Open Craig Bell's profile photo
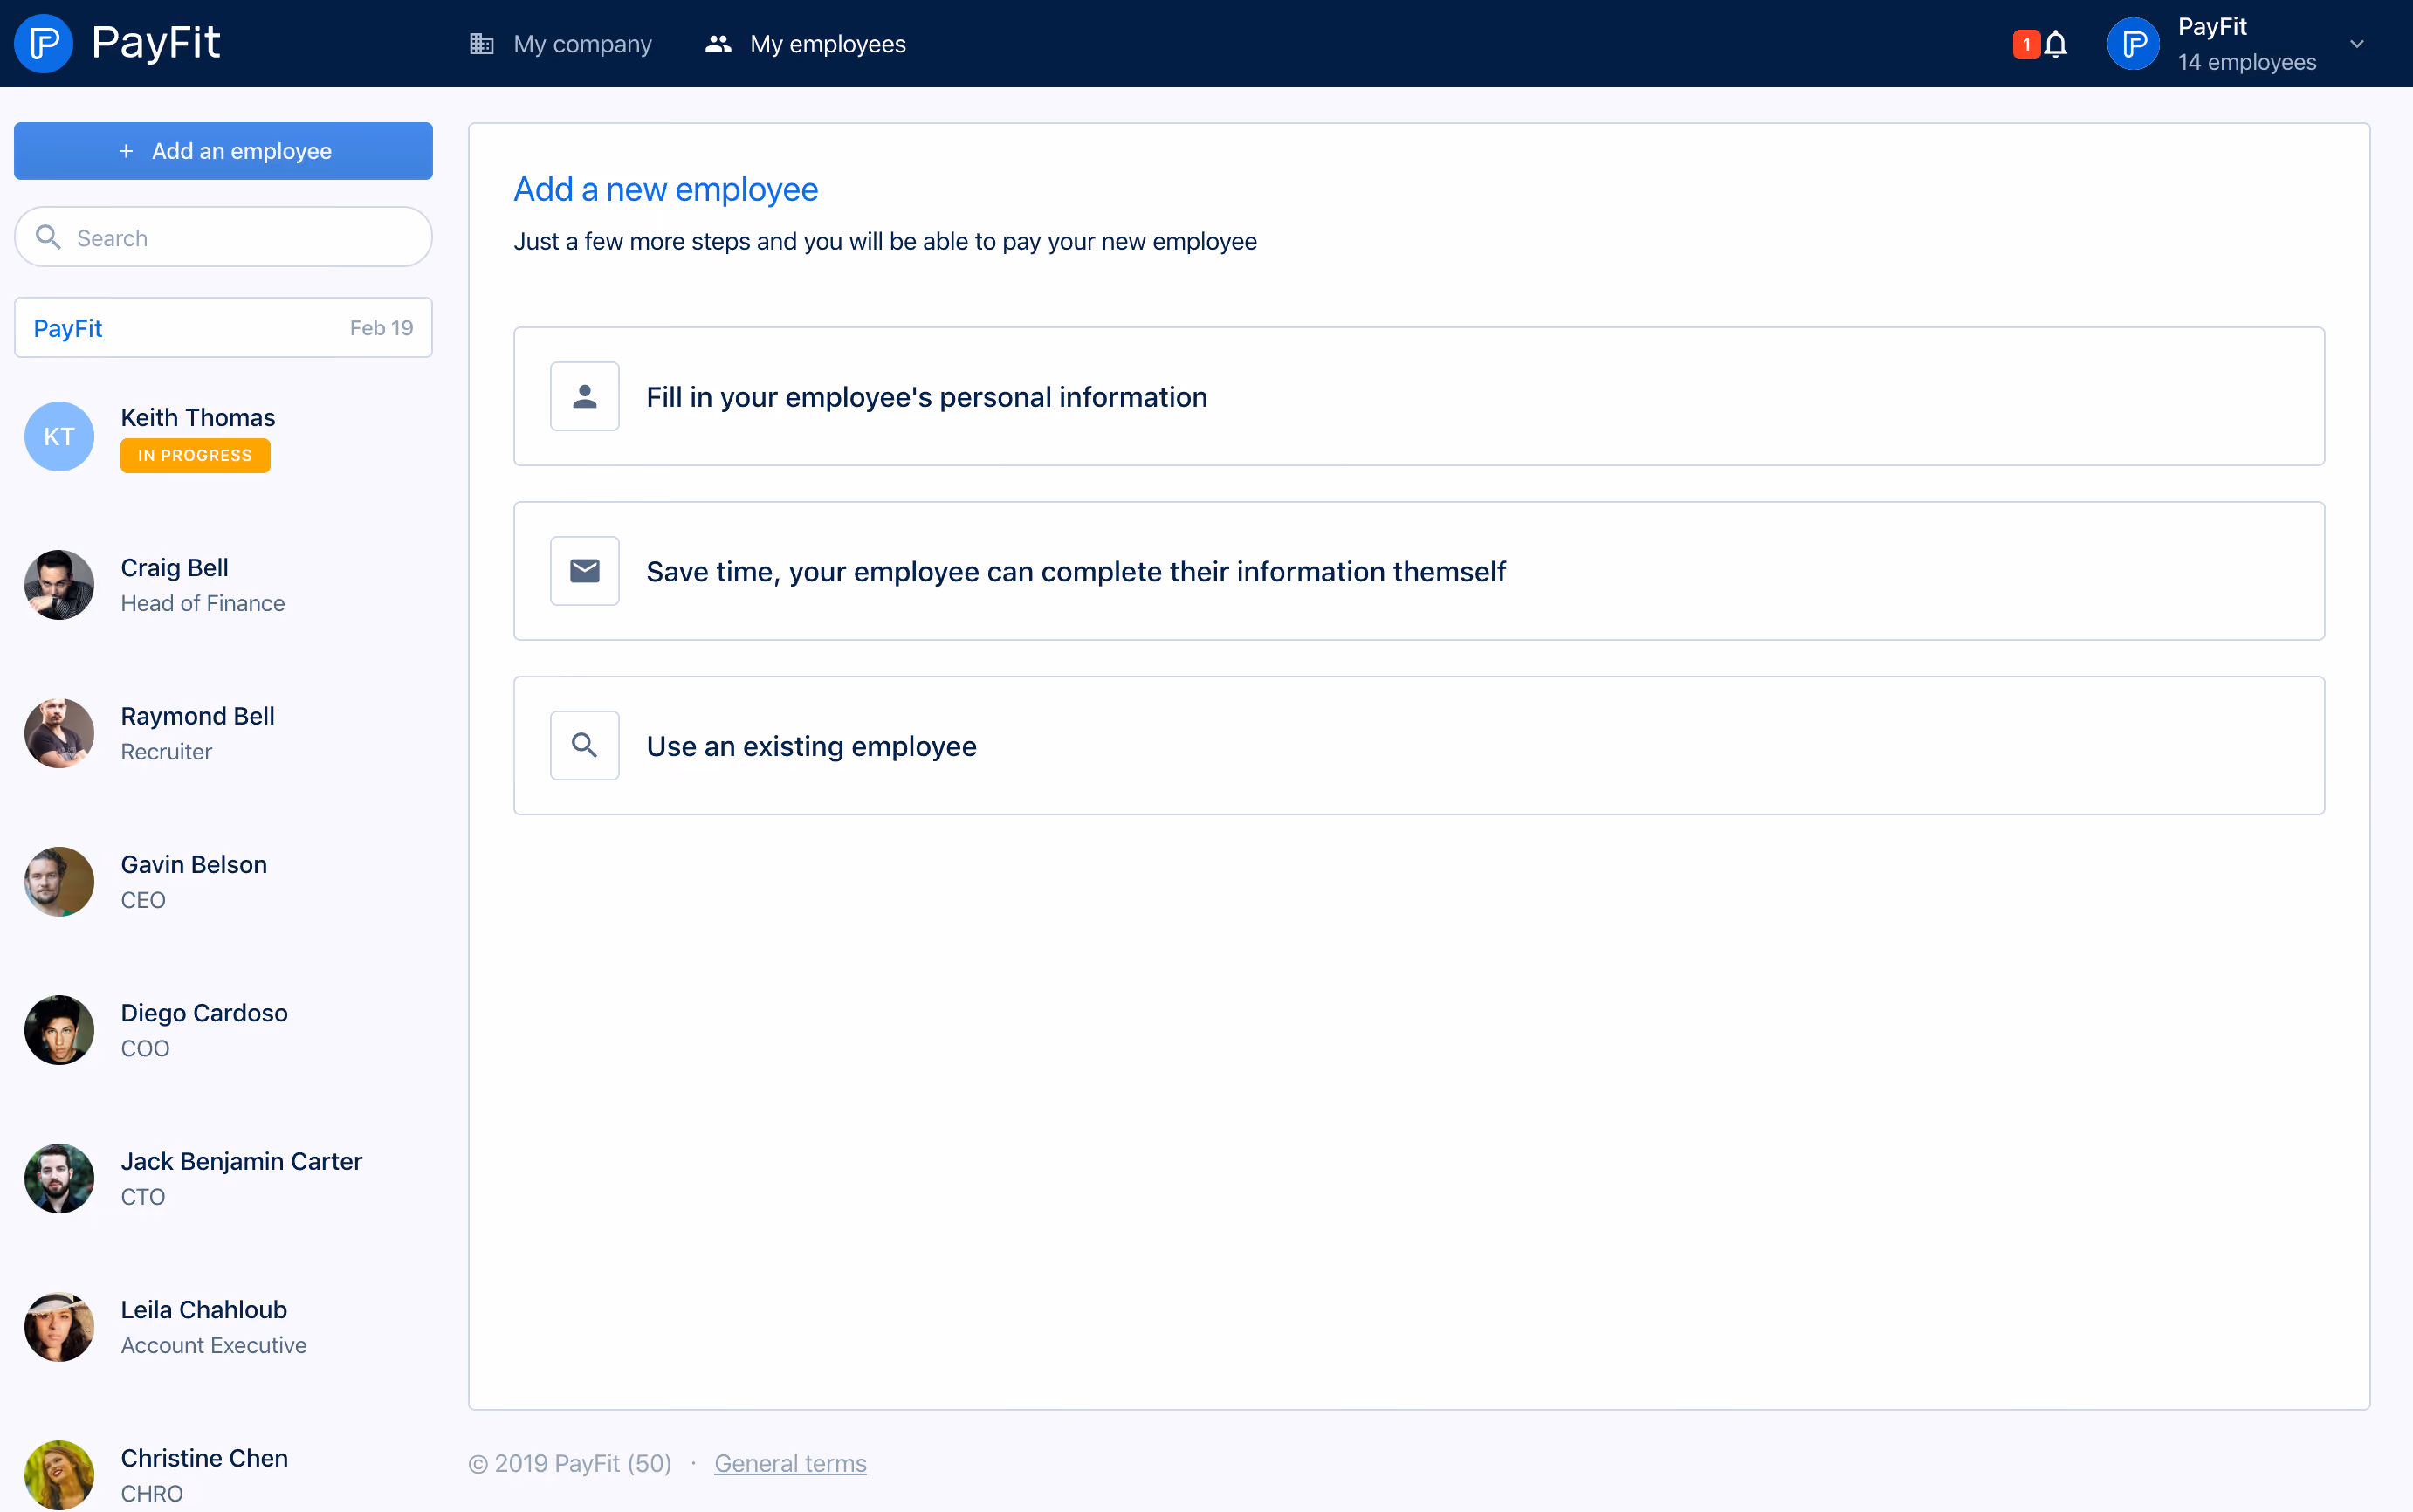 pos(59,585)
